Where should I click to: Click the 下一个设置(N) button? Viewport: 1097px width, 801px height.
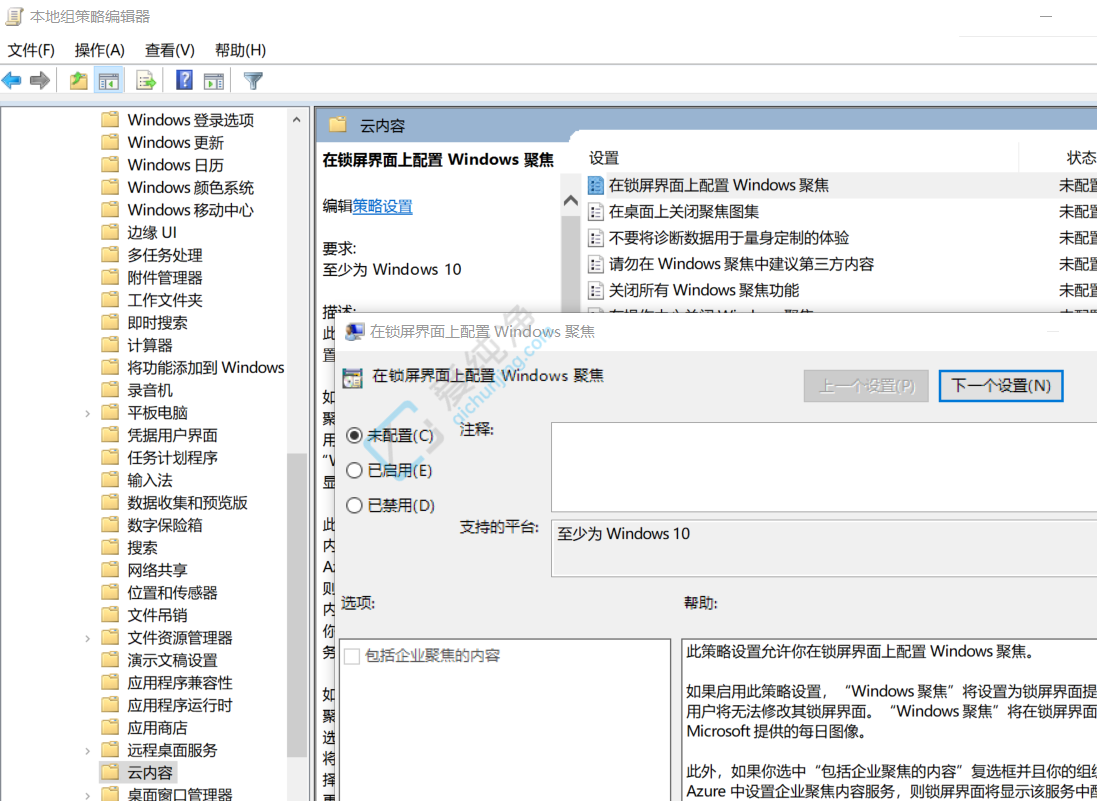tap(1000, 385)
